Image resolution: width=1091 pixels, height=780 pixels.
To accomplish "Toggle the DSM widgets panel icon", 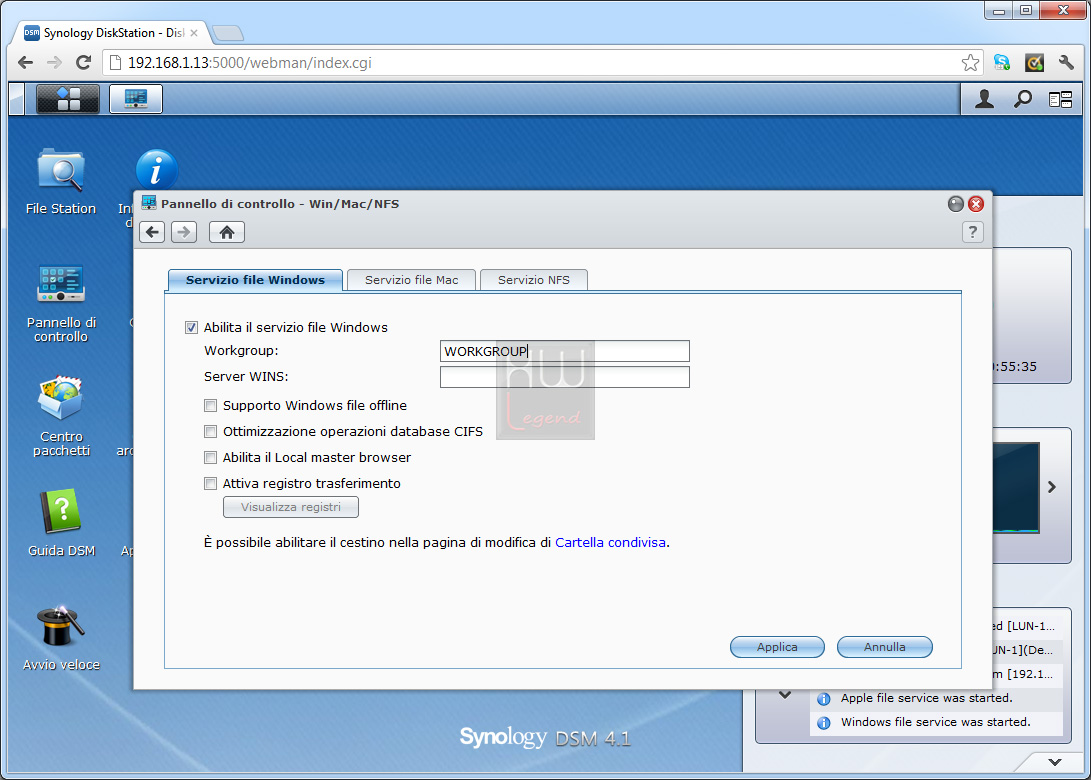I will 1060,100.
